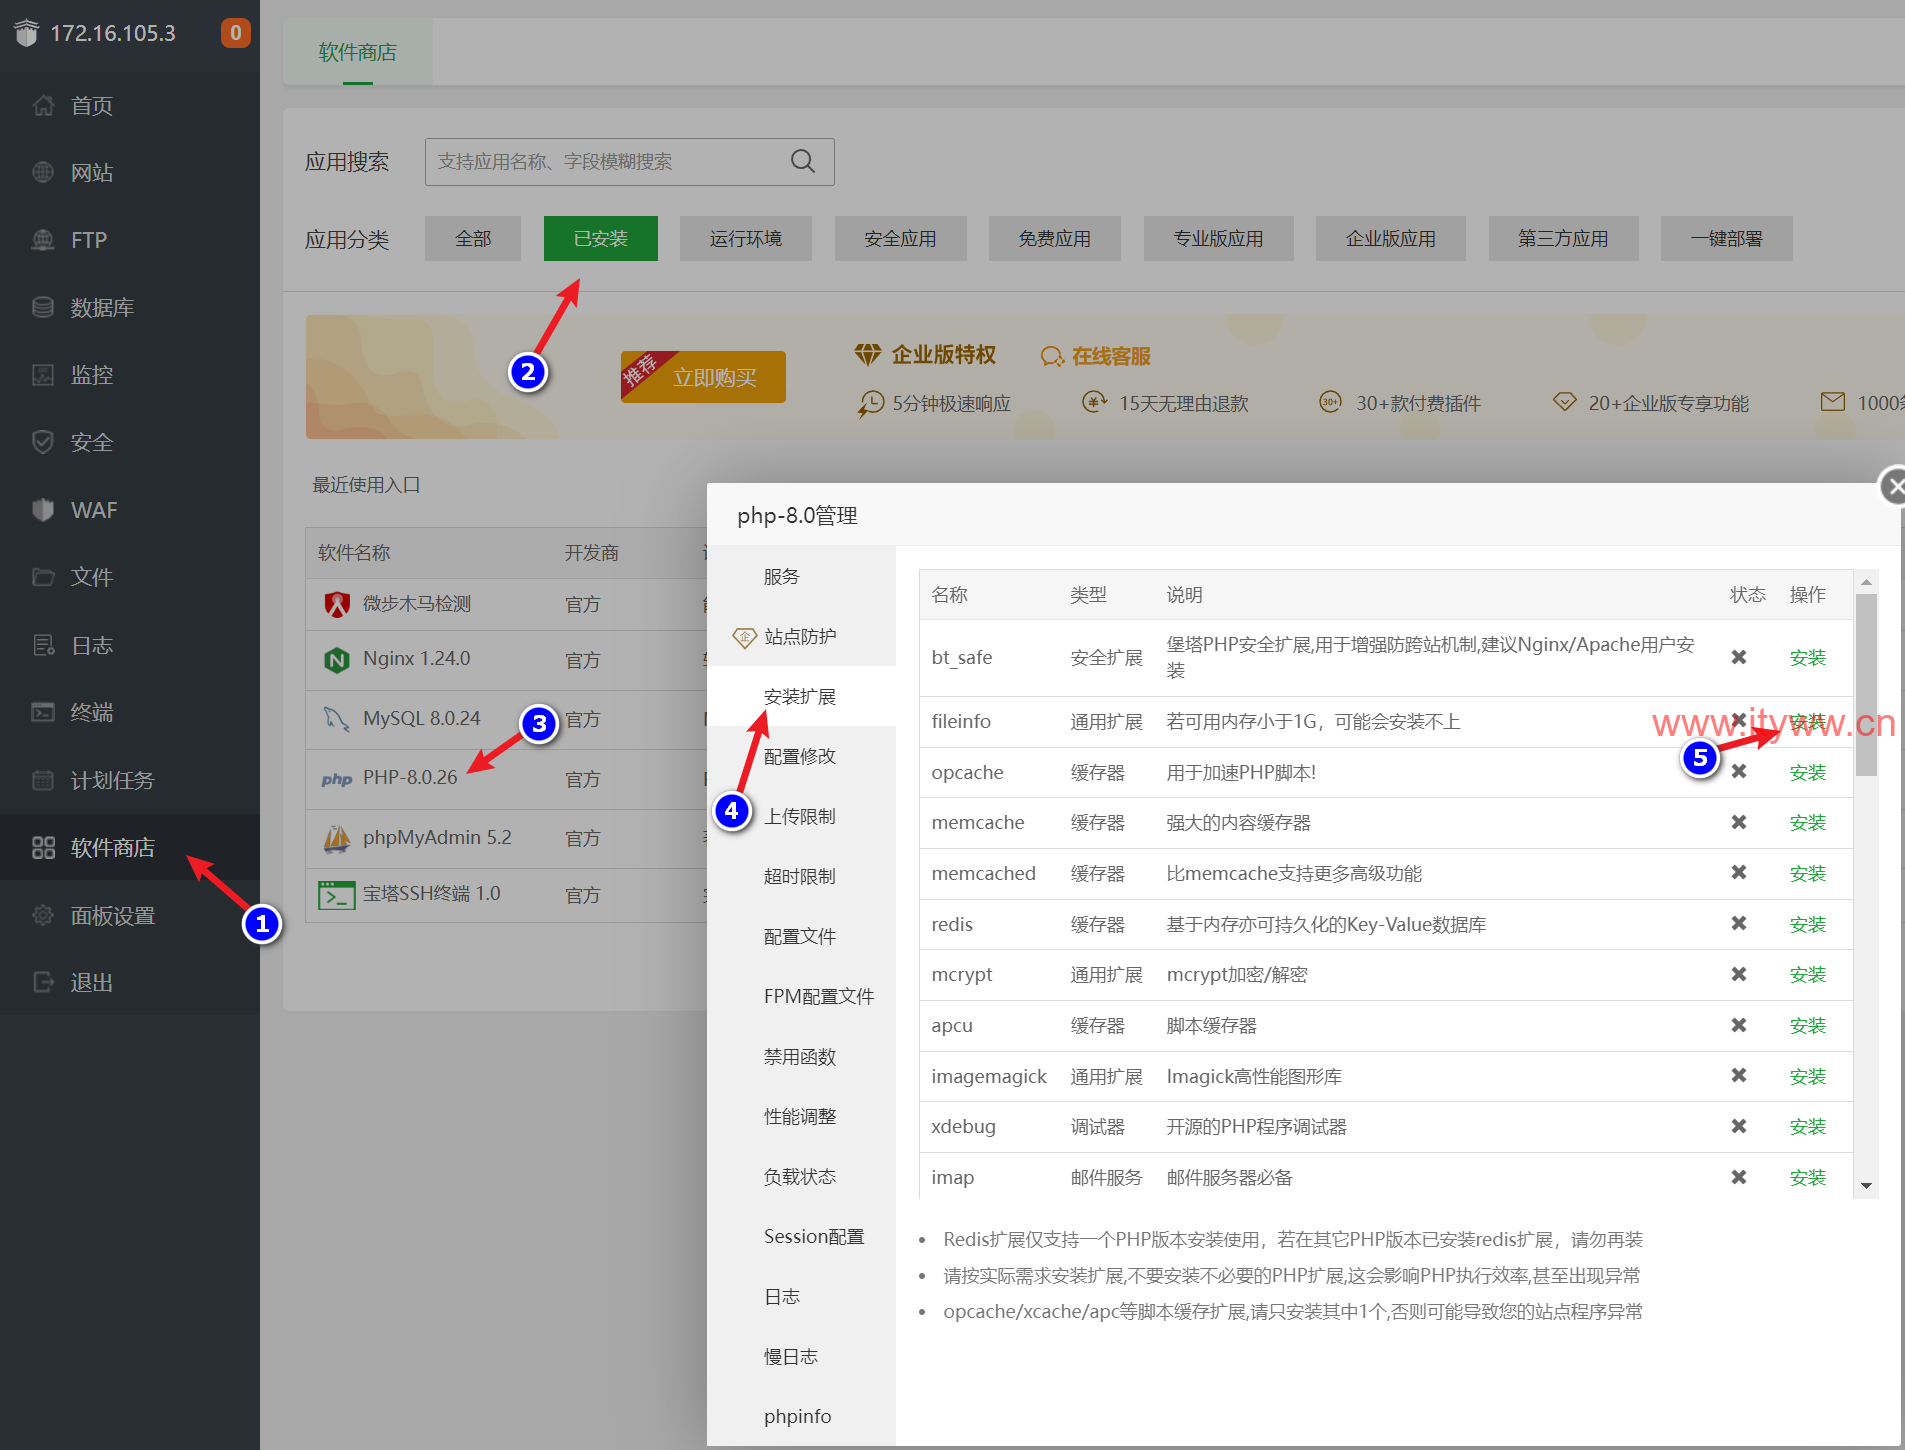The width and height of the screenshot is (1905, 1450).
Task: Click 安装 link for imap extension
Action: click(x=1808, y=1178)
